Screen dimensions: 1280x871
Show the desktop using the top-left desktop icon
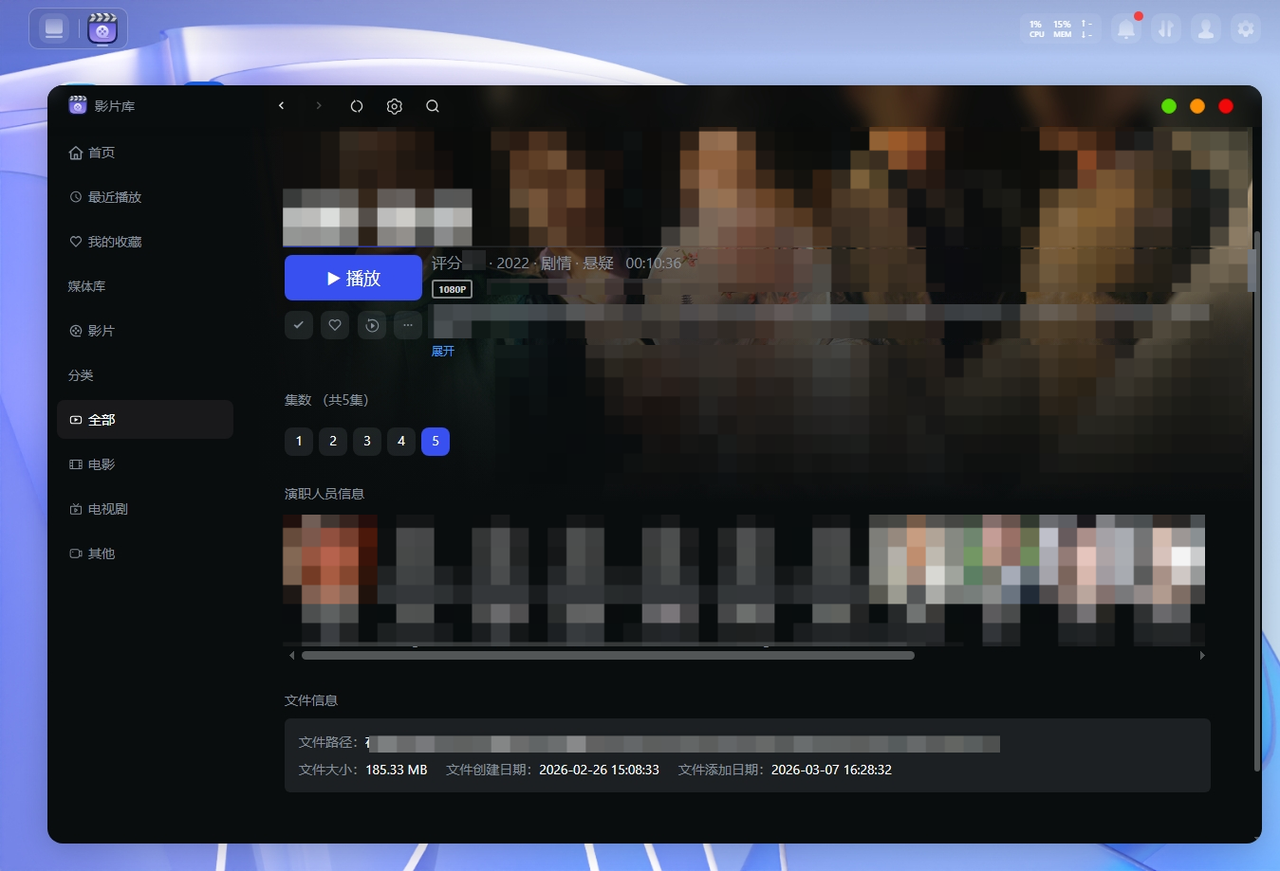(x=54, y=29)
